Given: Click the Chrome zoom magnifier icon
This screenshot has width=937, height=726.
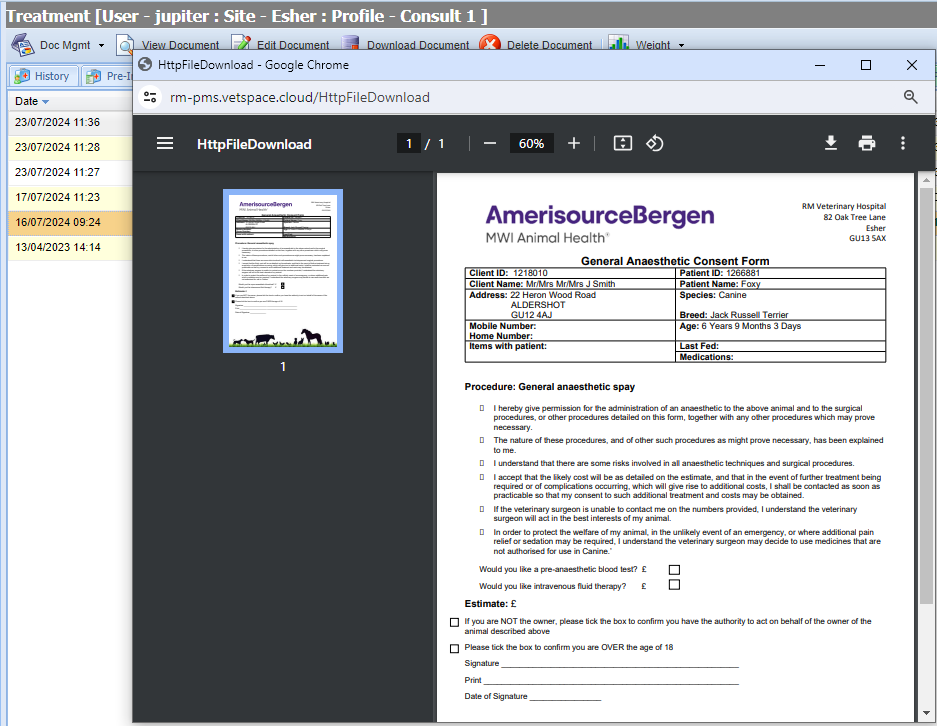Looking at the screenshot, I should (910, 97).
